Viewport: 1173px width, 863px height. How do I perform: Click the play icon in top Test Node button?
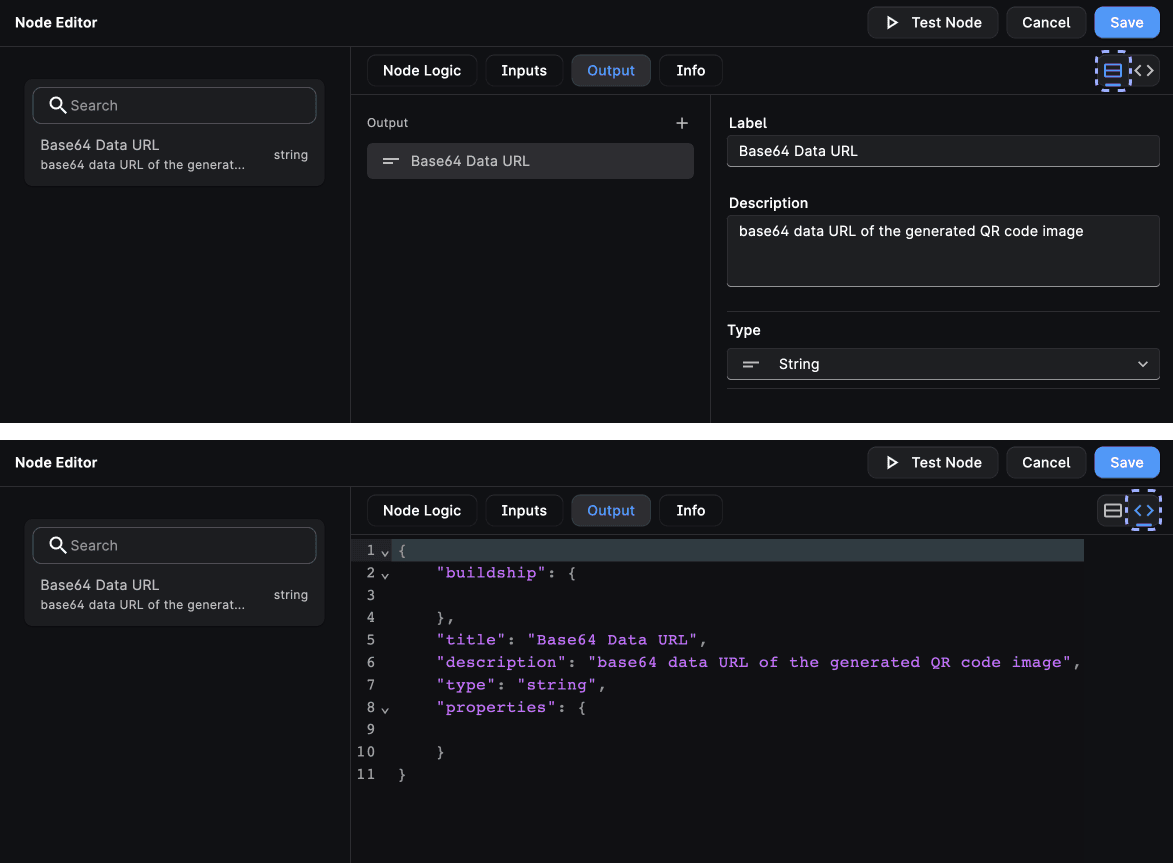tap(893, 22)
